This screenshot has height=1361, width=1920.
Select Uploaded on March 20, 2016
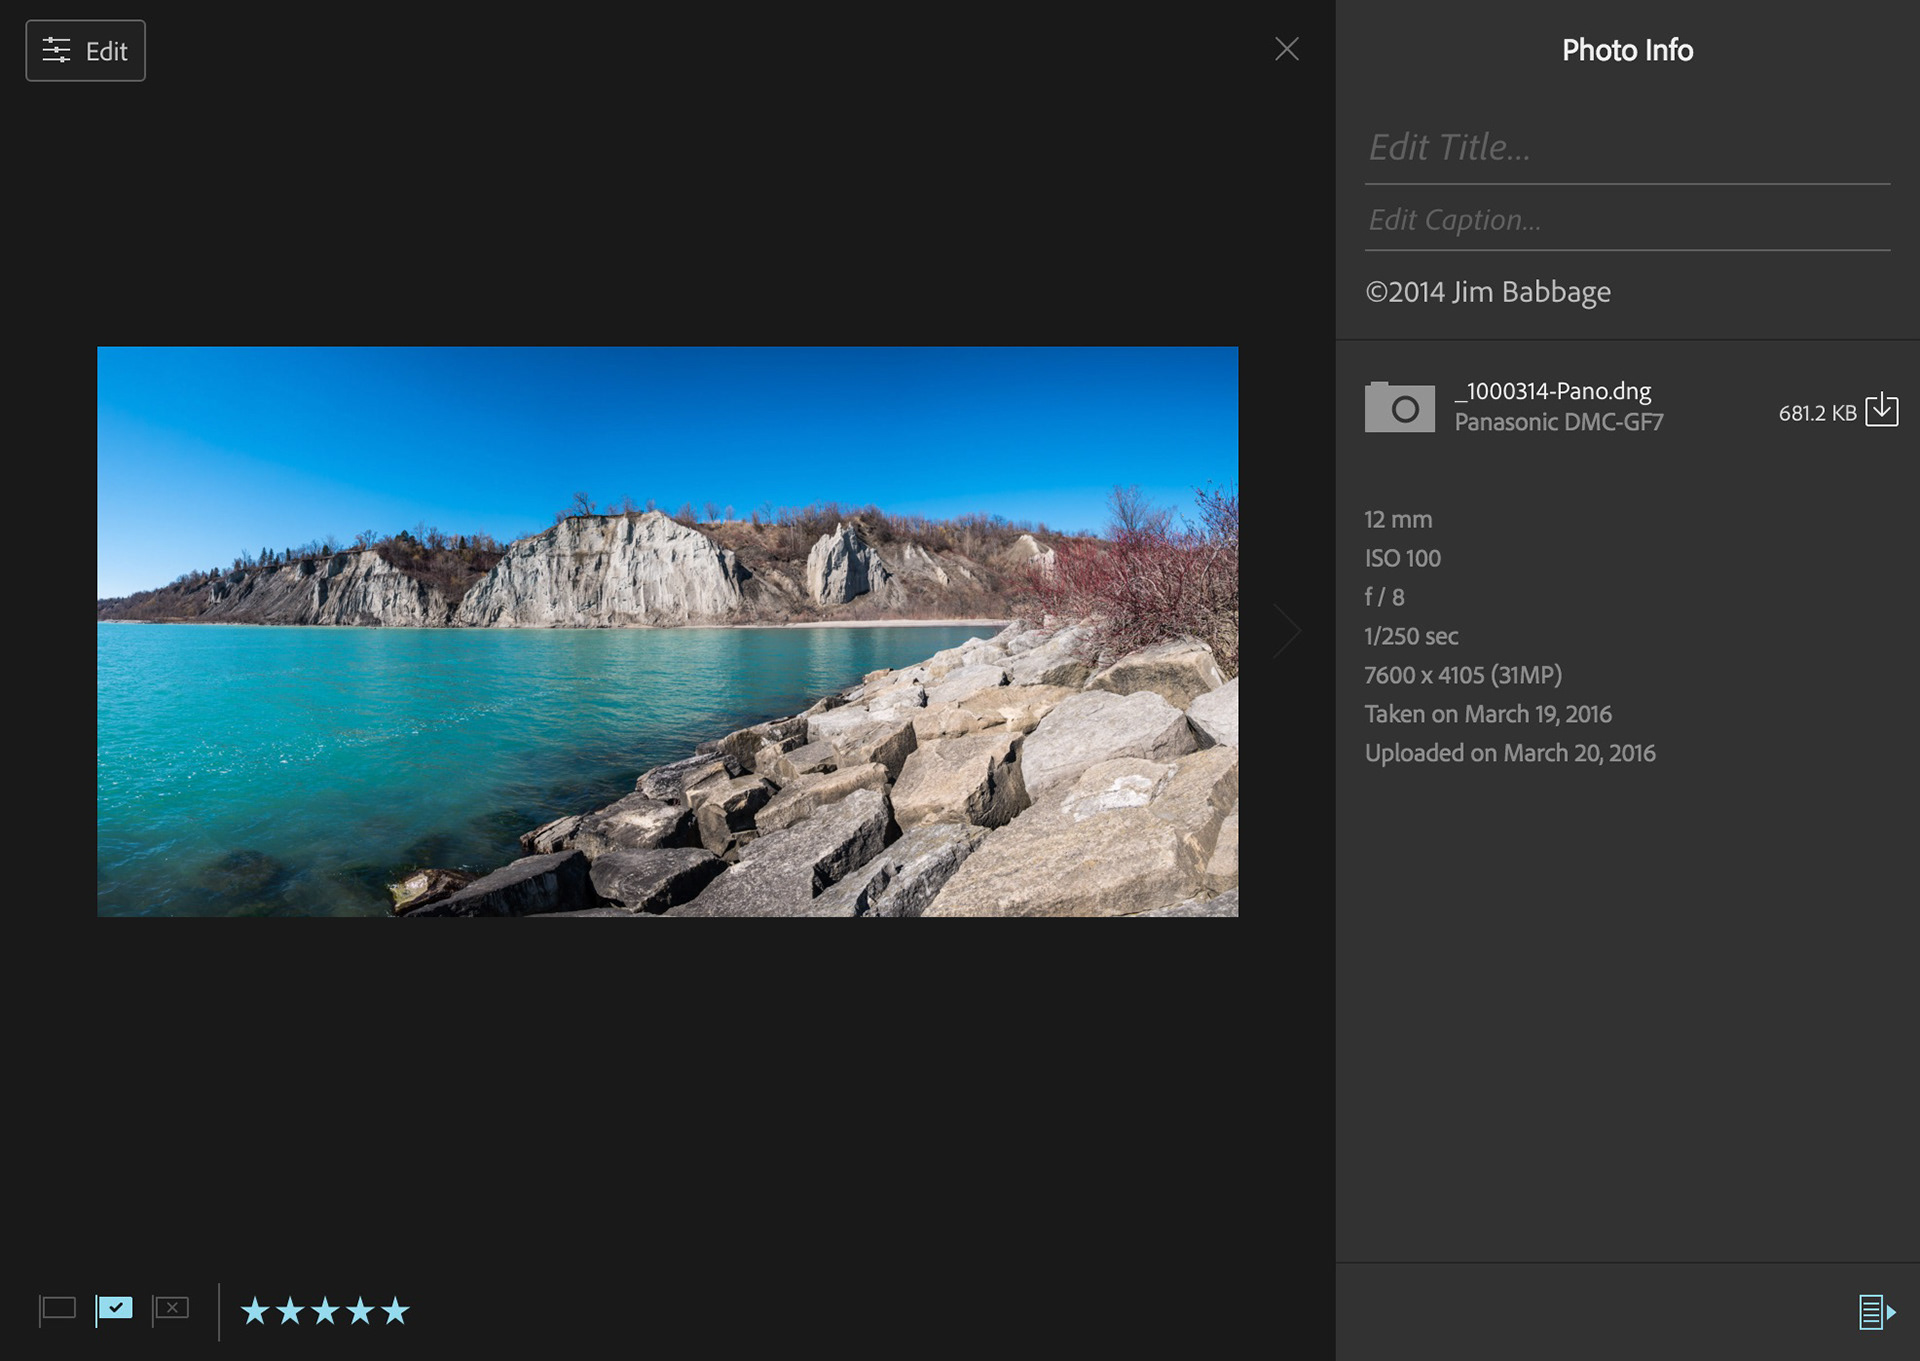click(x=1510, y=753)
